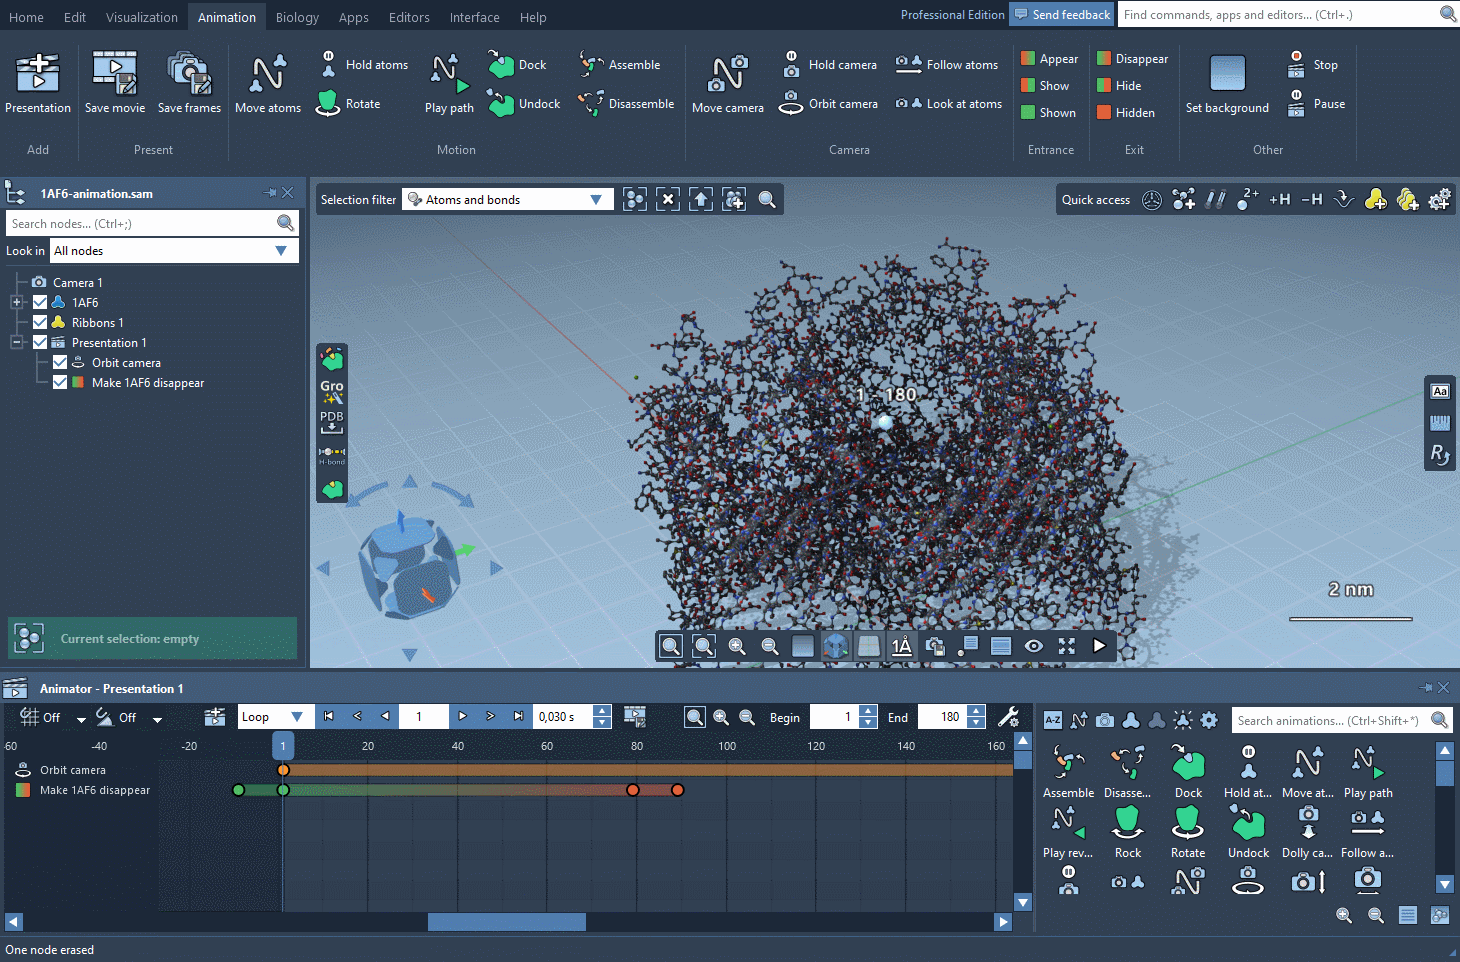Click the Rotate animation icon in the Animator
Image resolution: width=1460 pixels, height=962 pixels.
1187,828
